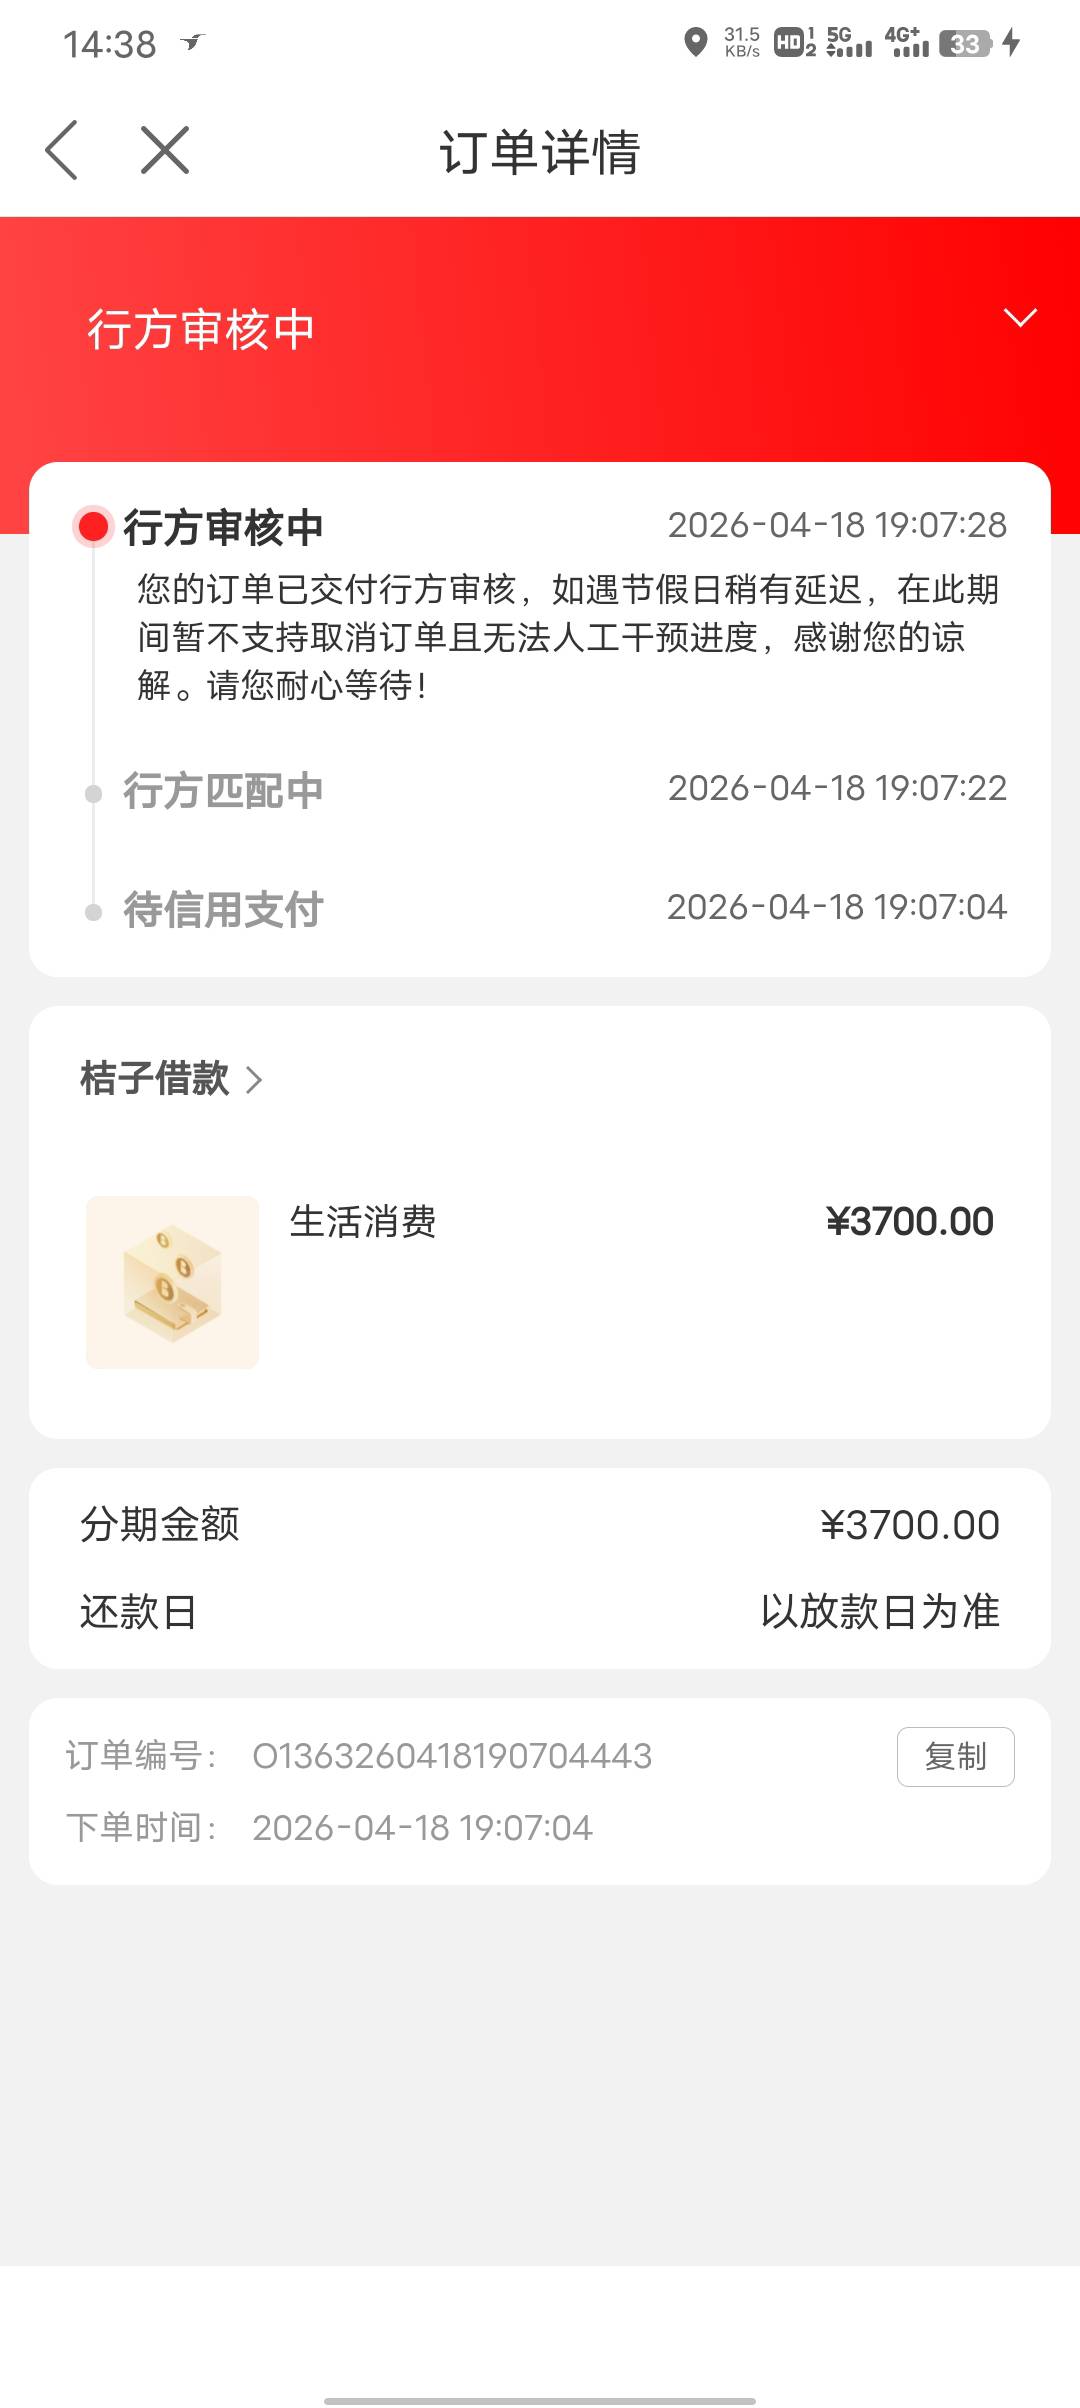The image size is (1080, 2408).
Task: Tap the chevron beside 桔子借款
Action: click(254, 1080)
